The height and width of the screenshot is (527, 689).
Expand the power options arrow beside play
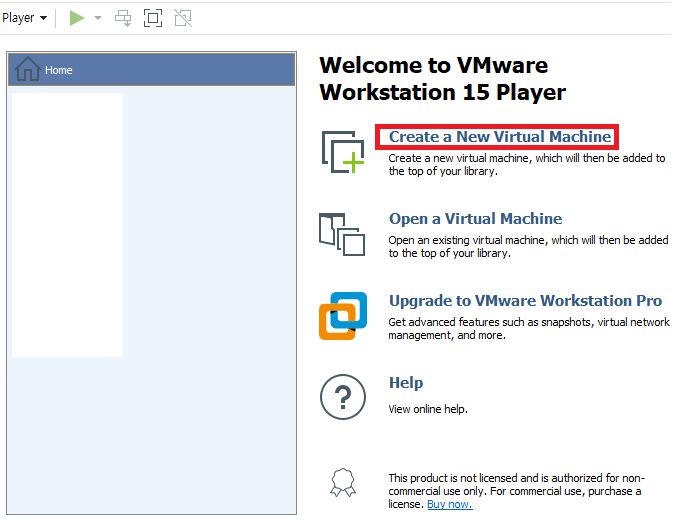pos(98,18)
